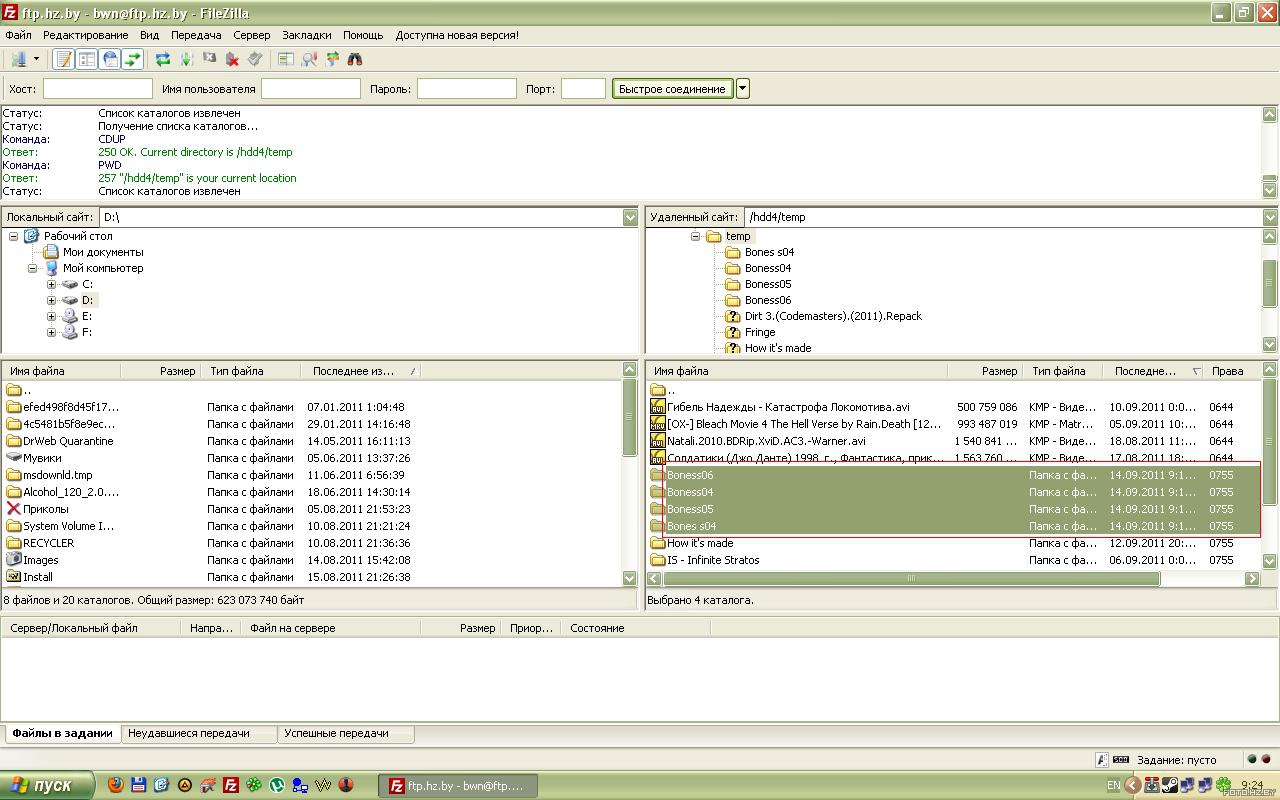Open the quick connect history dropdown
Image resolution: width=1280 pixels, height=800 pixels.
(743, 89)
